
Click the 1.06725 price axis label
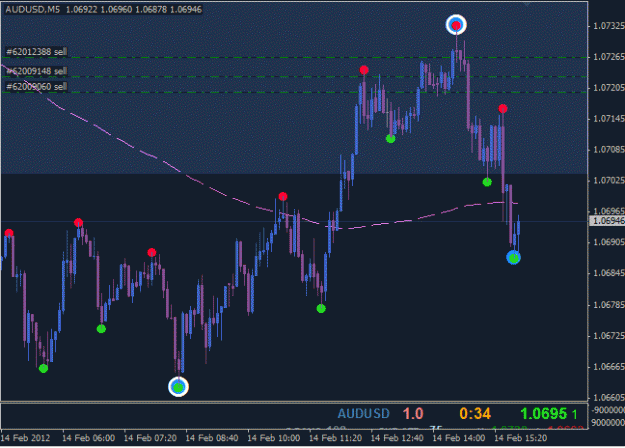tap(609, 336)
